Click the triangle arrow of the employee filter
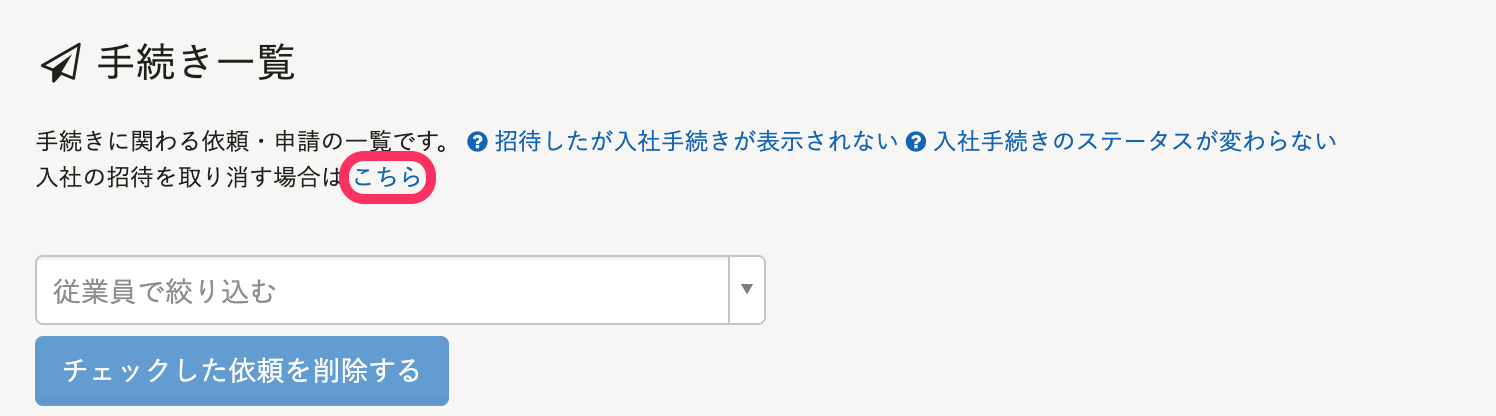The width and height of the screenshot is (1496, 416). click(x=746, y=290)
